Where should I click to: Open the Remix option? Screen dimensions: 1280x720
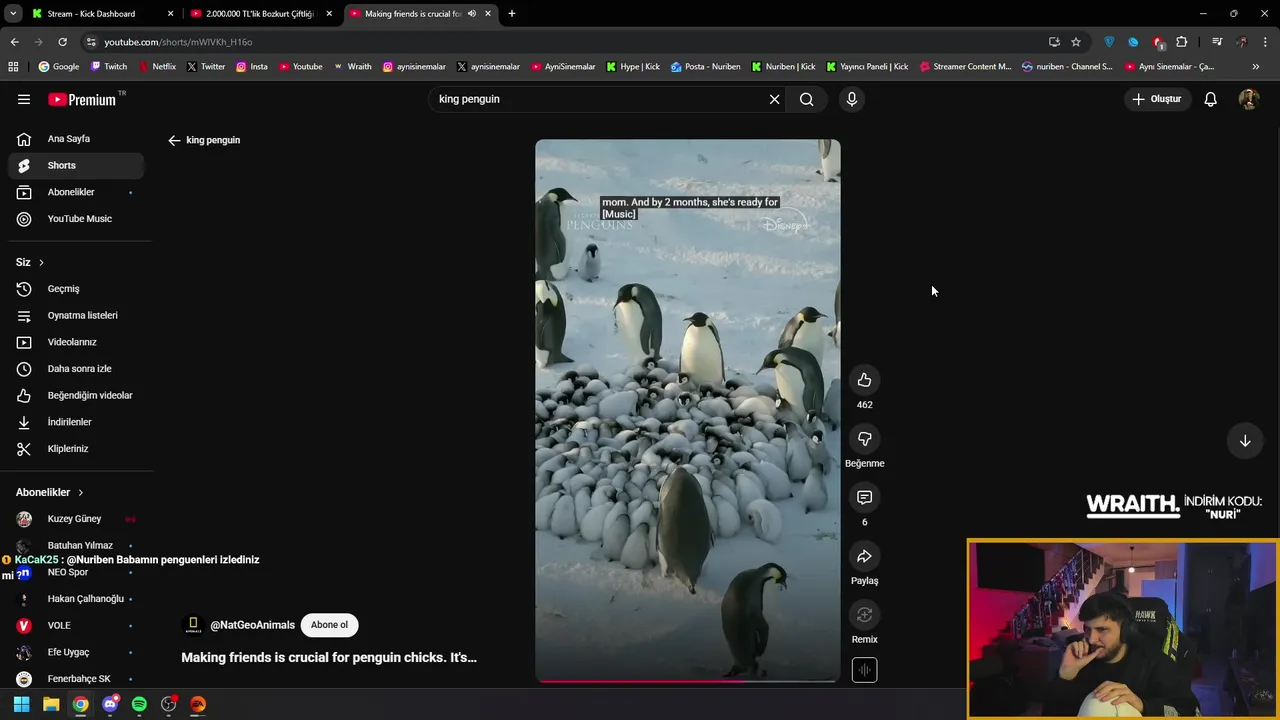864,615
